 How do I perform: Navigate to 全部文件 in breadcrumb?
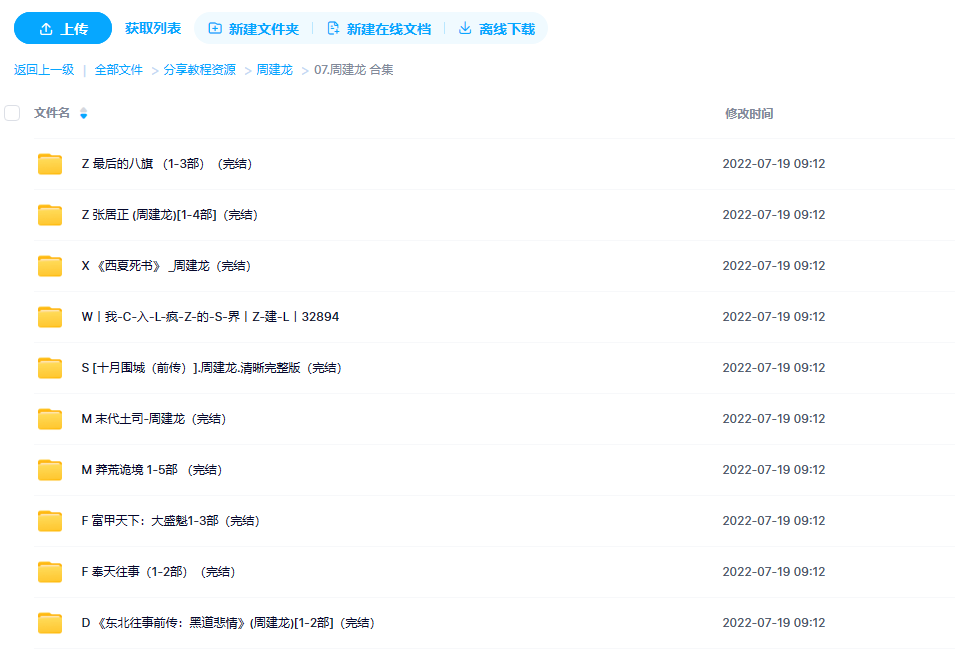pyautogui.click(x=119, y=70)
